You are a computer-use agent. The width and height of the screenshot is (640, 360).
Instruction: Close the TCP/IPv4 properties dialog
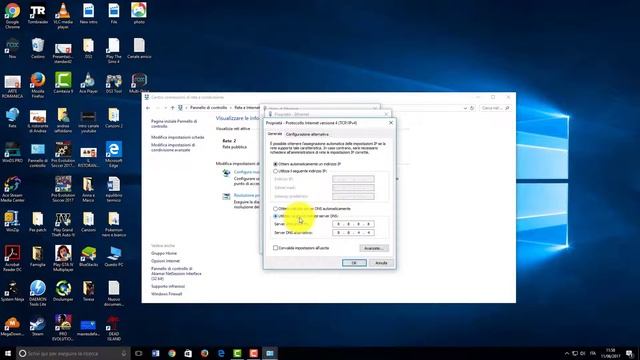(x=391, y=122)
